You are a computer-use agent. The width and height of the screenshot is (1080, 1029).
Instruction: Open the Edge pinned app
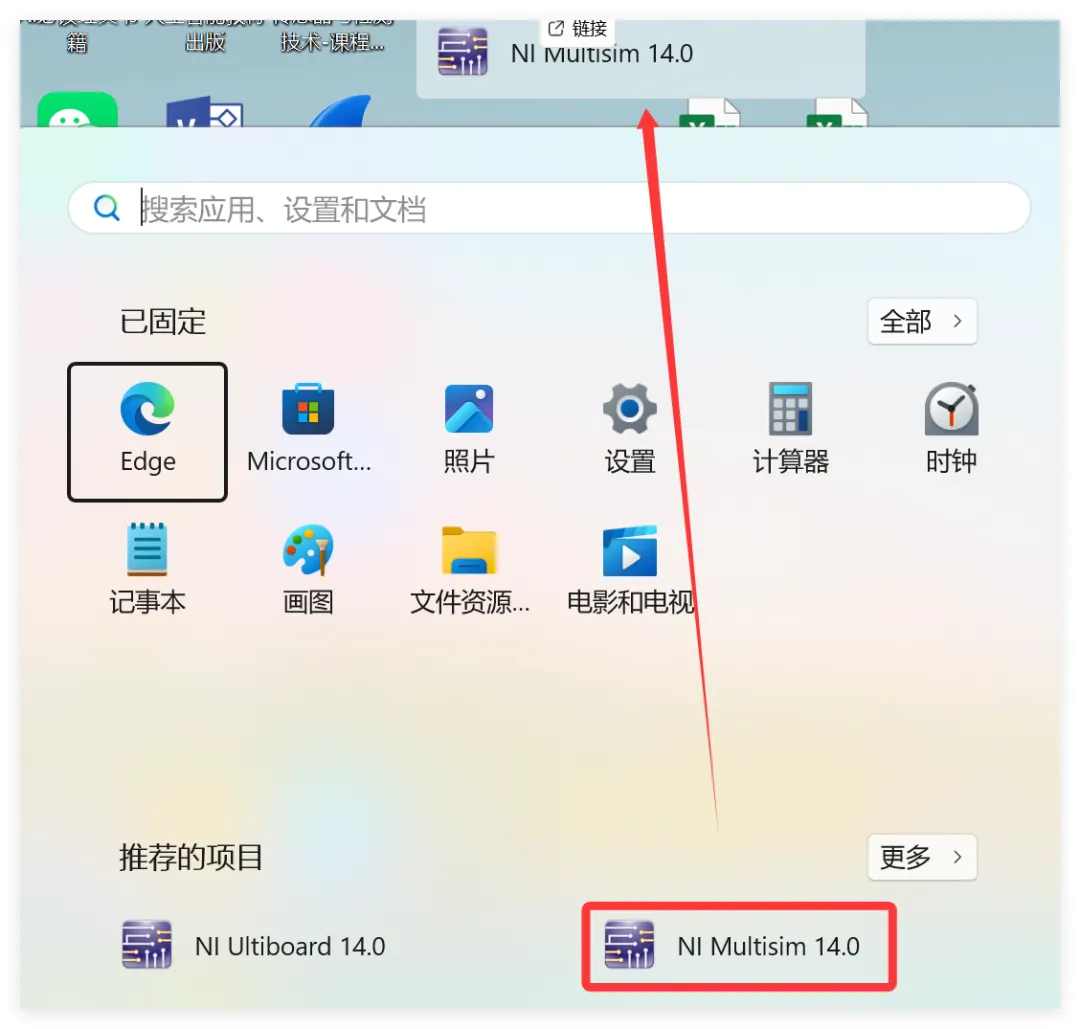click(x=147, y=432)
